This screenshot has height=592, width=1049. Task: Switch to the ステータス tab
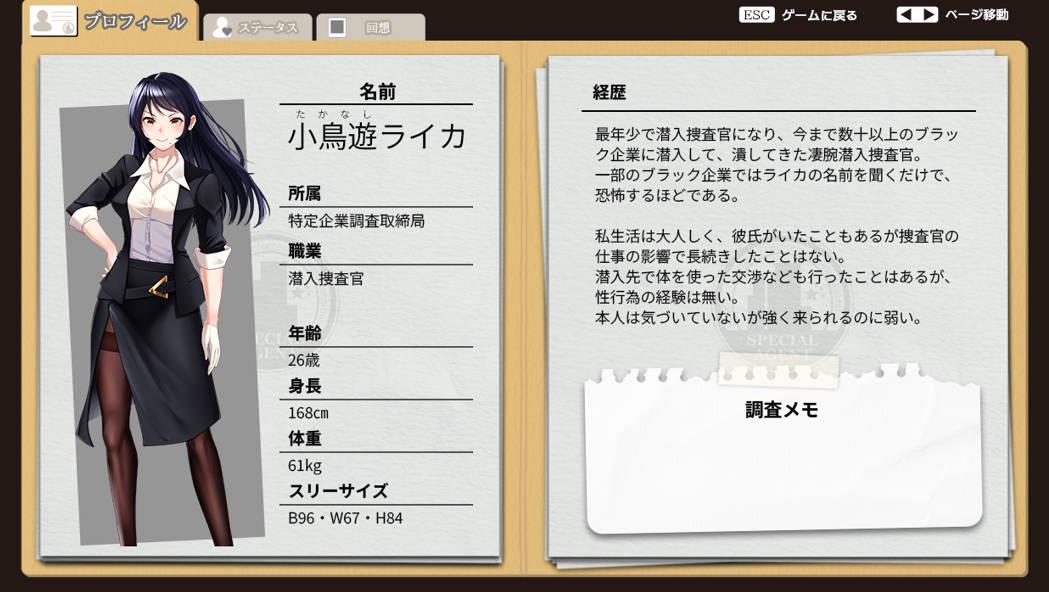tap(267, 28)
